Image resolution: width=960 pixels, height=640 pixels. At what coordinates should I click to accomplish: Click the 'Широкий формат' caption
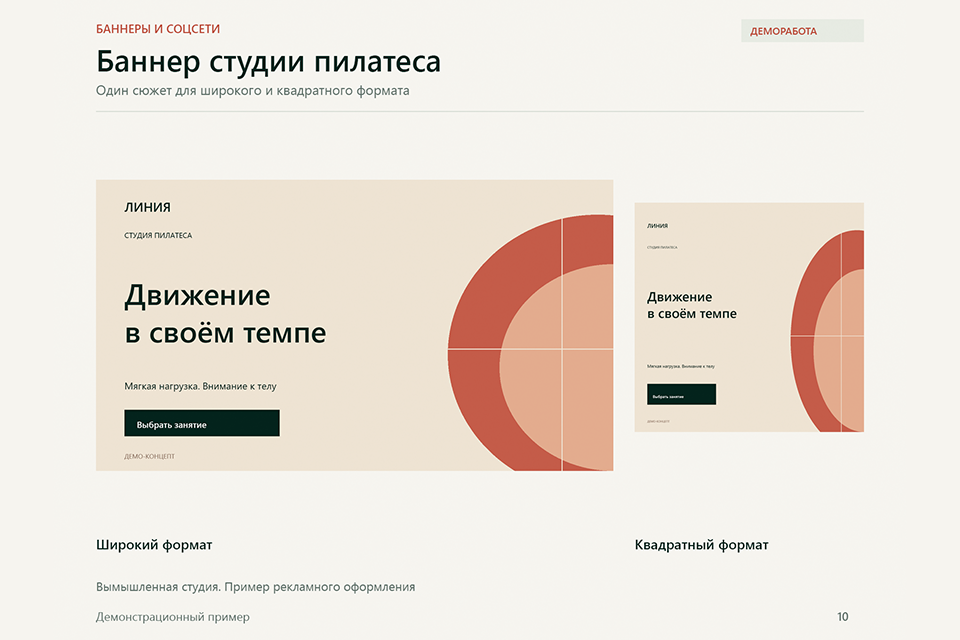pos(154,545)
